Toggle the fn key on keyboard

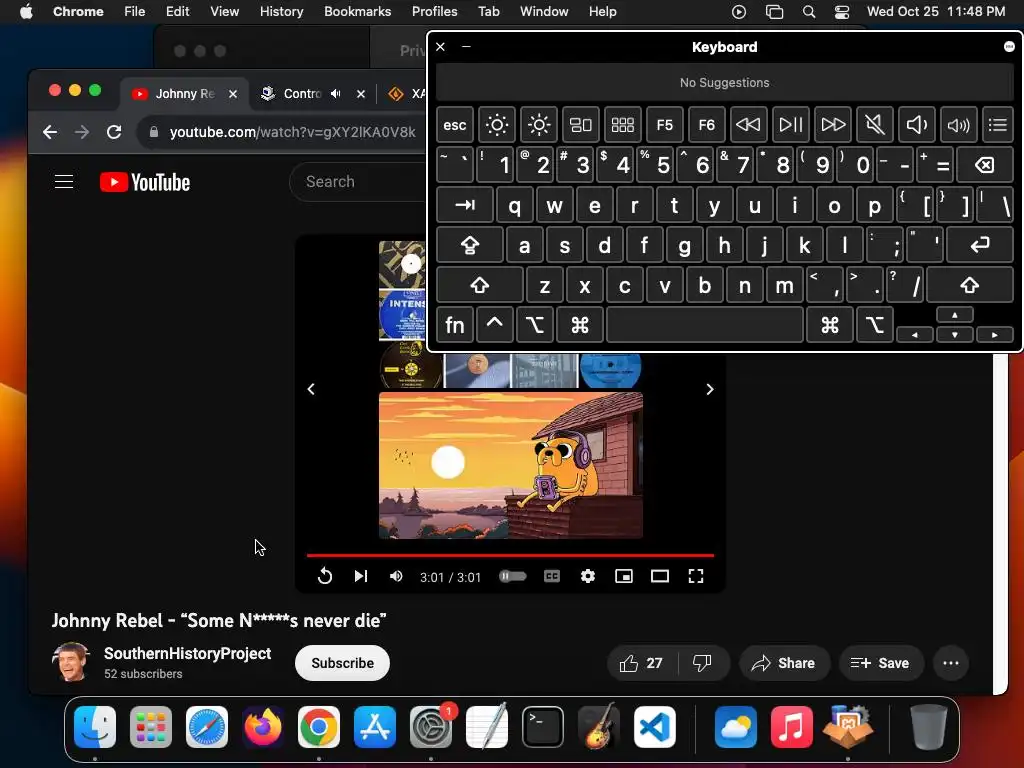pos(455,325)
